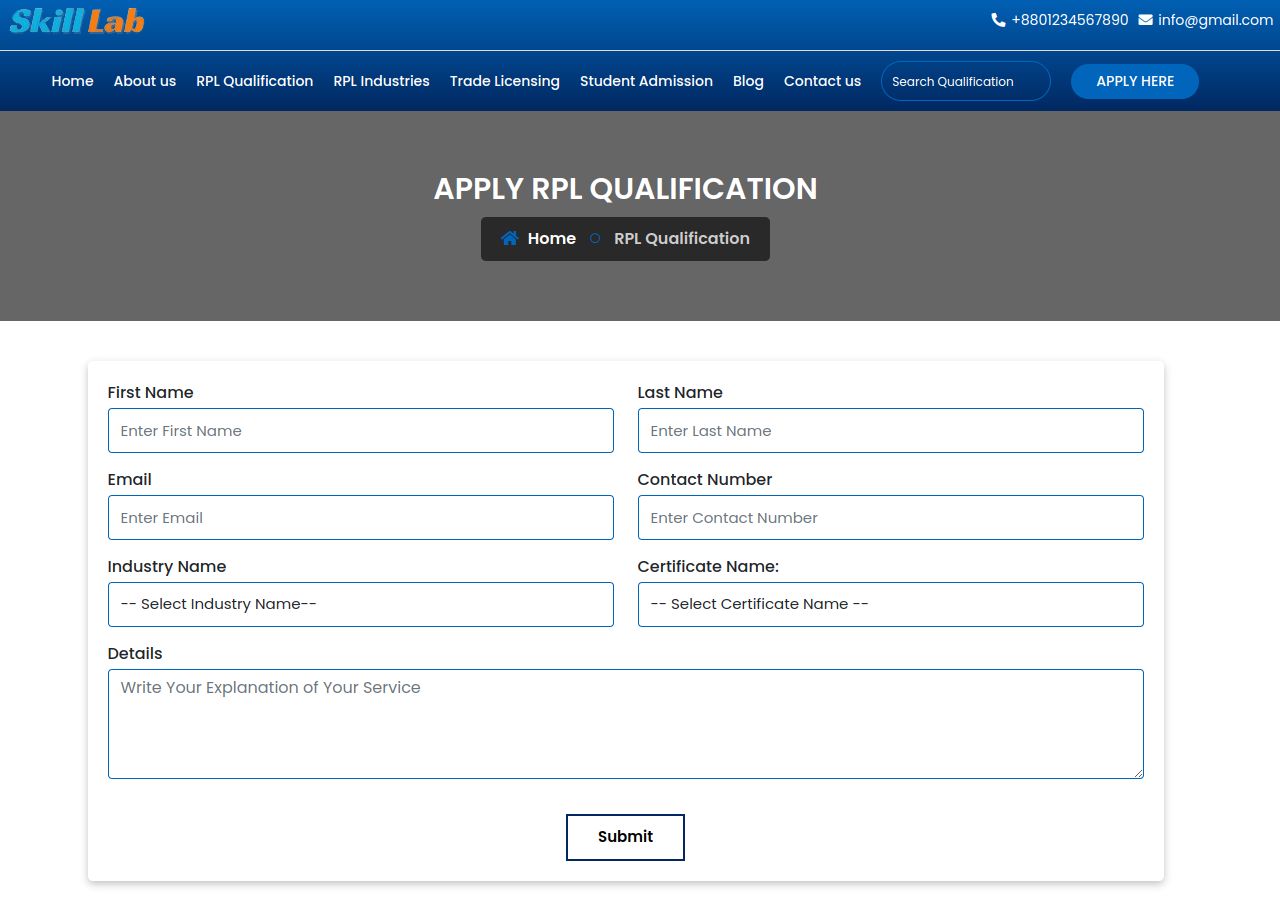Image resolution: width=1280 pixels, height=900 pixels.
Task: Expand the Industry Name dropdown
Action: [x=360, y=604]
